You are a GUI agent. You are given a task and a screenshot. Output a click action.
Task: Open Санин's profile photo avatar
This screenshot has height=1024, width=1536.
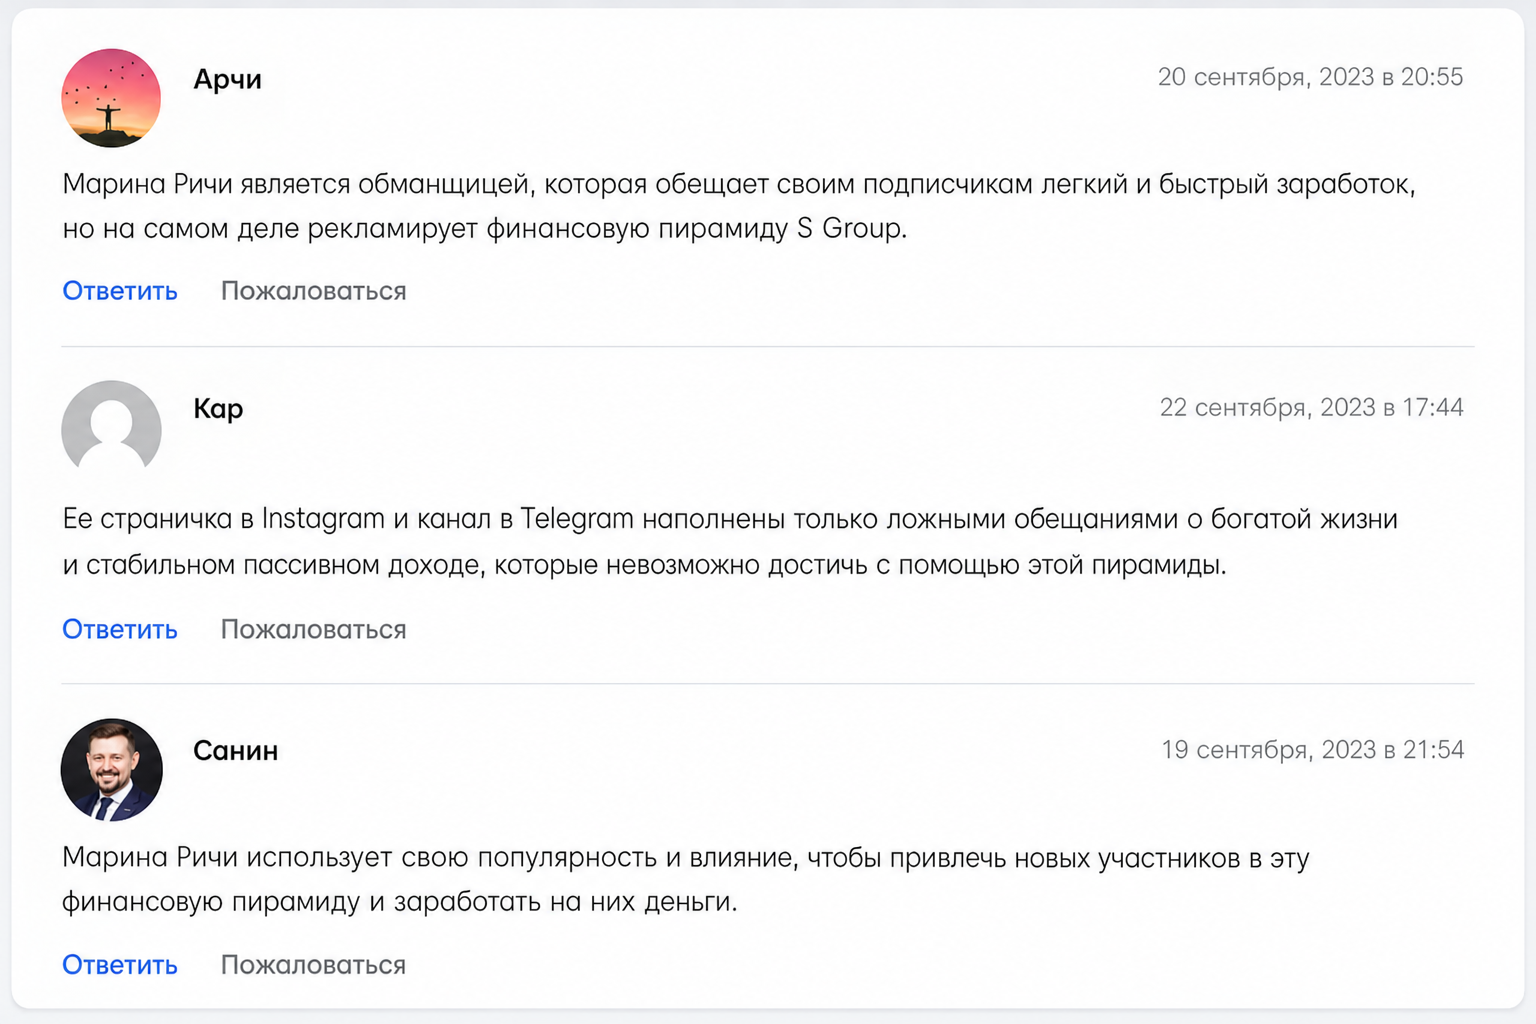point(111,769)
